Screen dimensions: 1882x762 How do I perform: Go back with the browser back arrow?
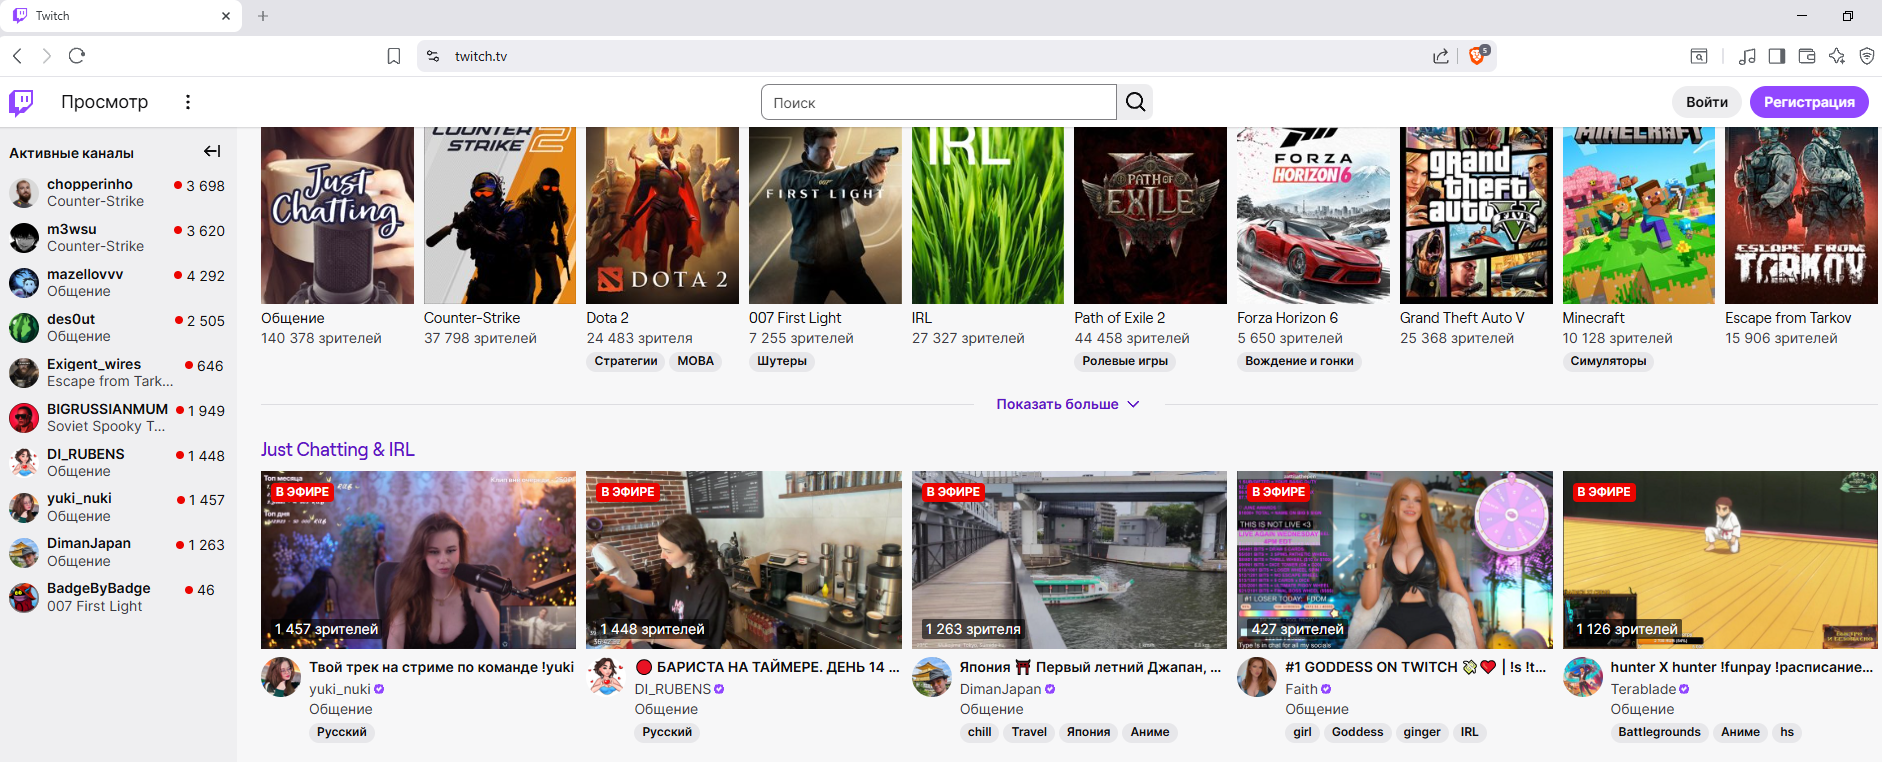click(x=17, y=56)
